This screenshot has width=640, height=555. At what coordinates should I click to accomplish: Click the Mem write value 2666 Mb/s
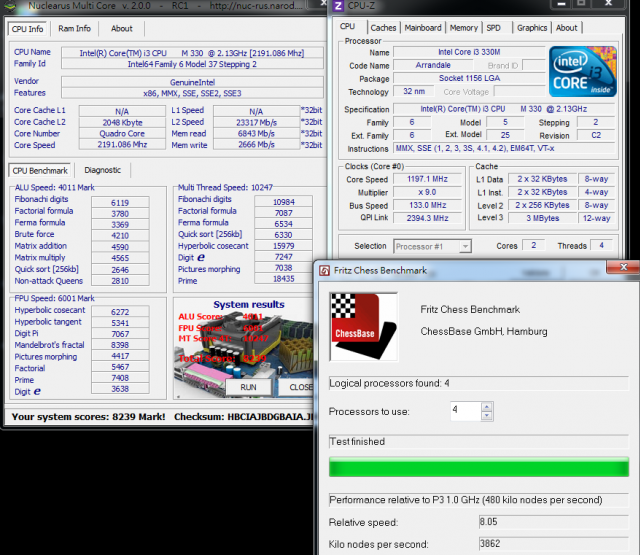pyautogui.click(x=256, y=144)
